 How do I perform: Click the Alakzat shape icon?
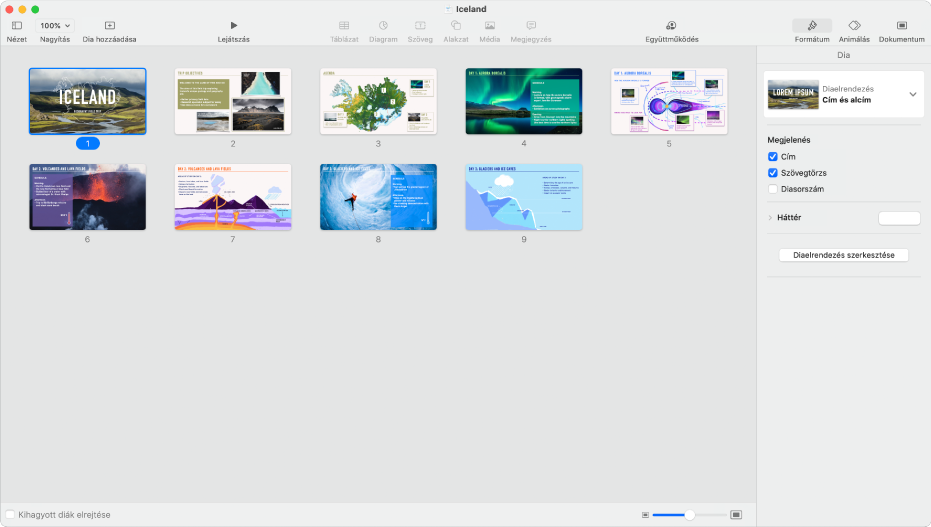click(x=455, y=25)
